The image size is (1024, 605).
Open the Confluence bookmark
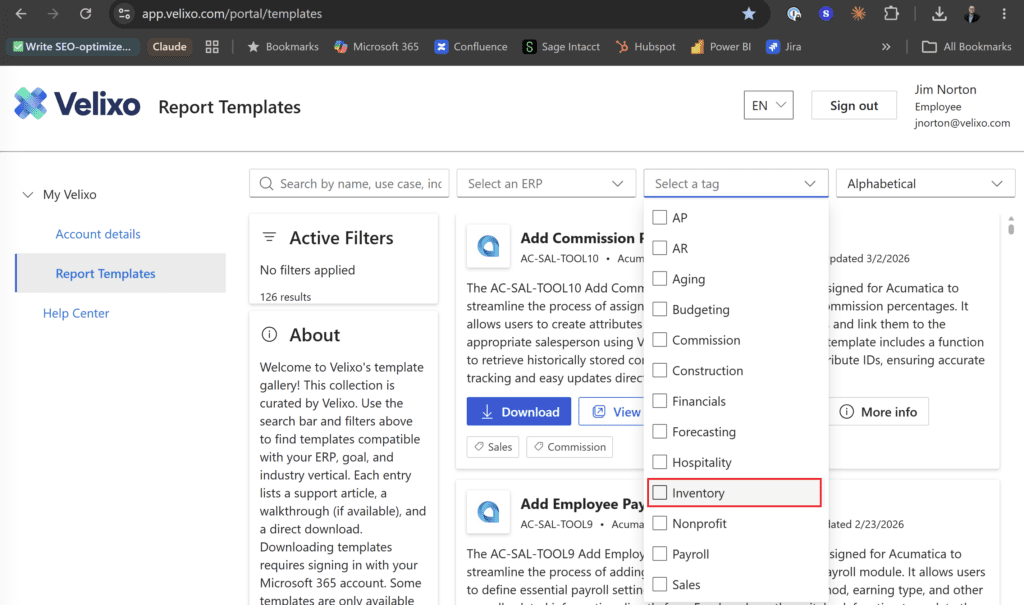(x=471, y=47)
